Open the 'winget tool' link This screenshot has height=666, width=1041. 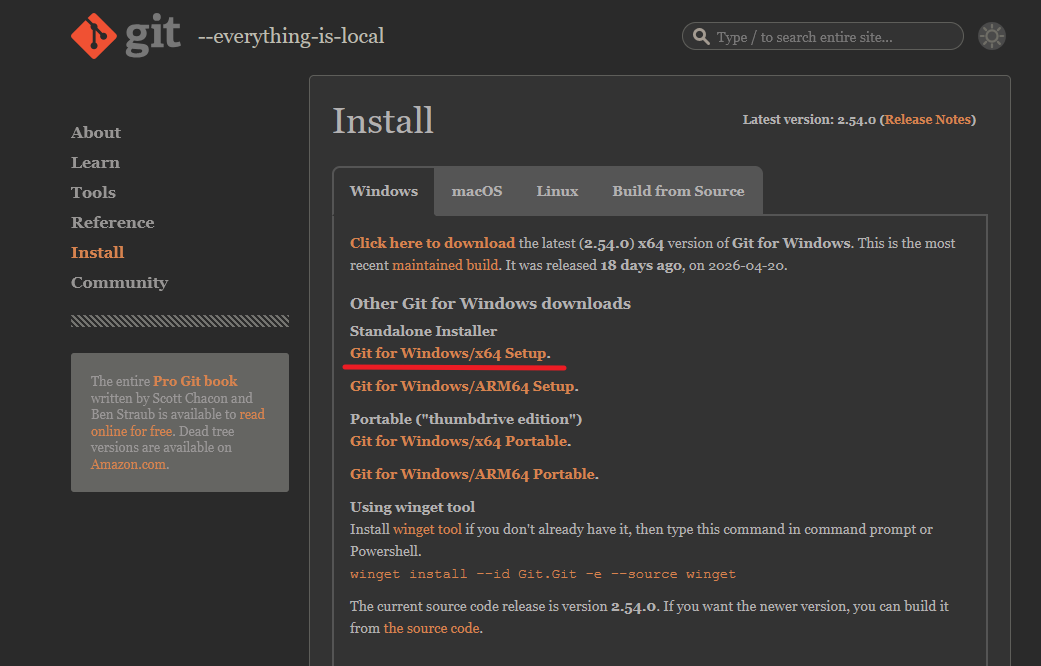[x=427, y=529]
